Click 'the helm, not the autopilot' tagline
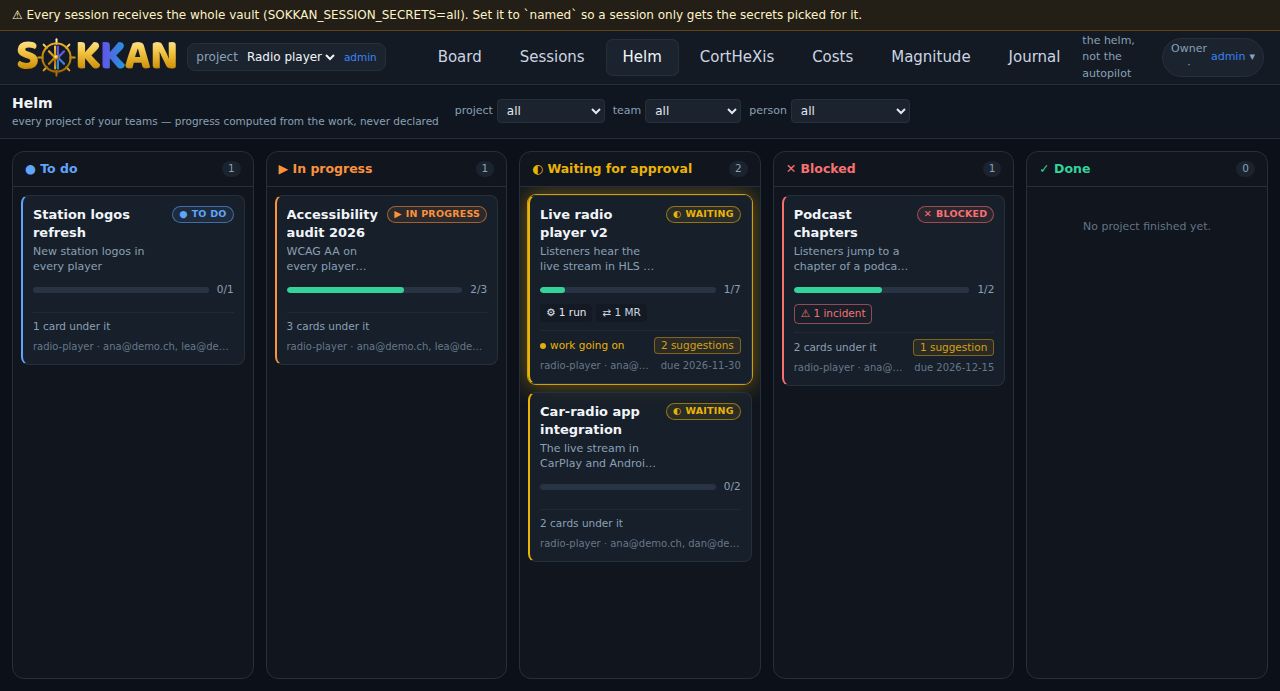 pos(1108,57)
